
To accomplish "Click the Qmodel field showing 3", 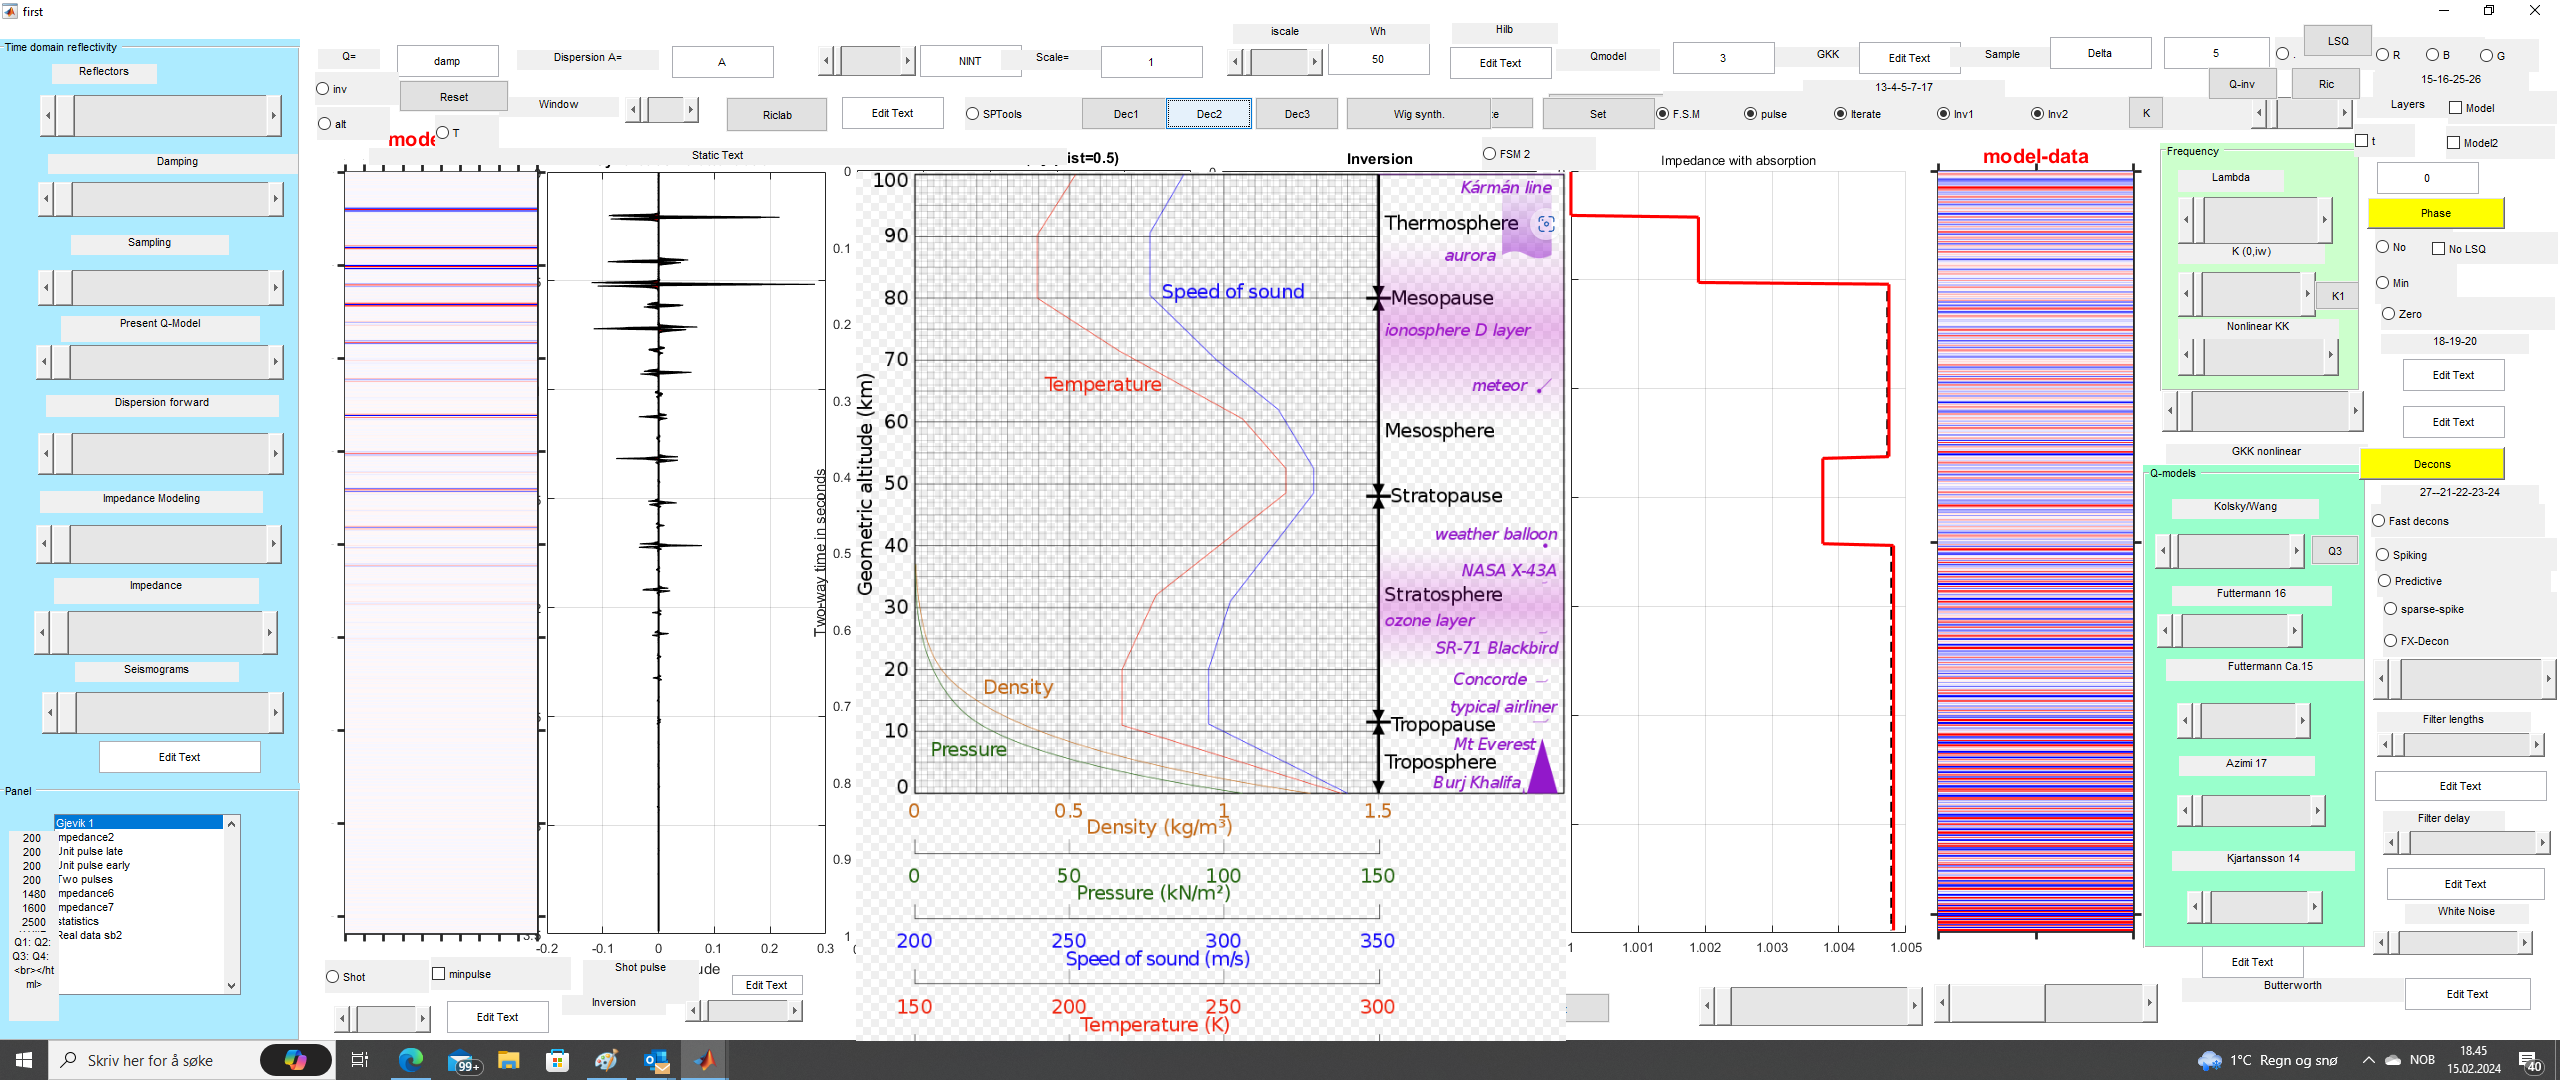I will 1723,58.
